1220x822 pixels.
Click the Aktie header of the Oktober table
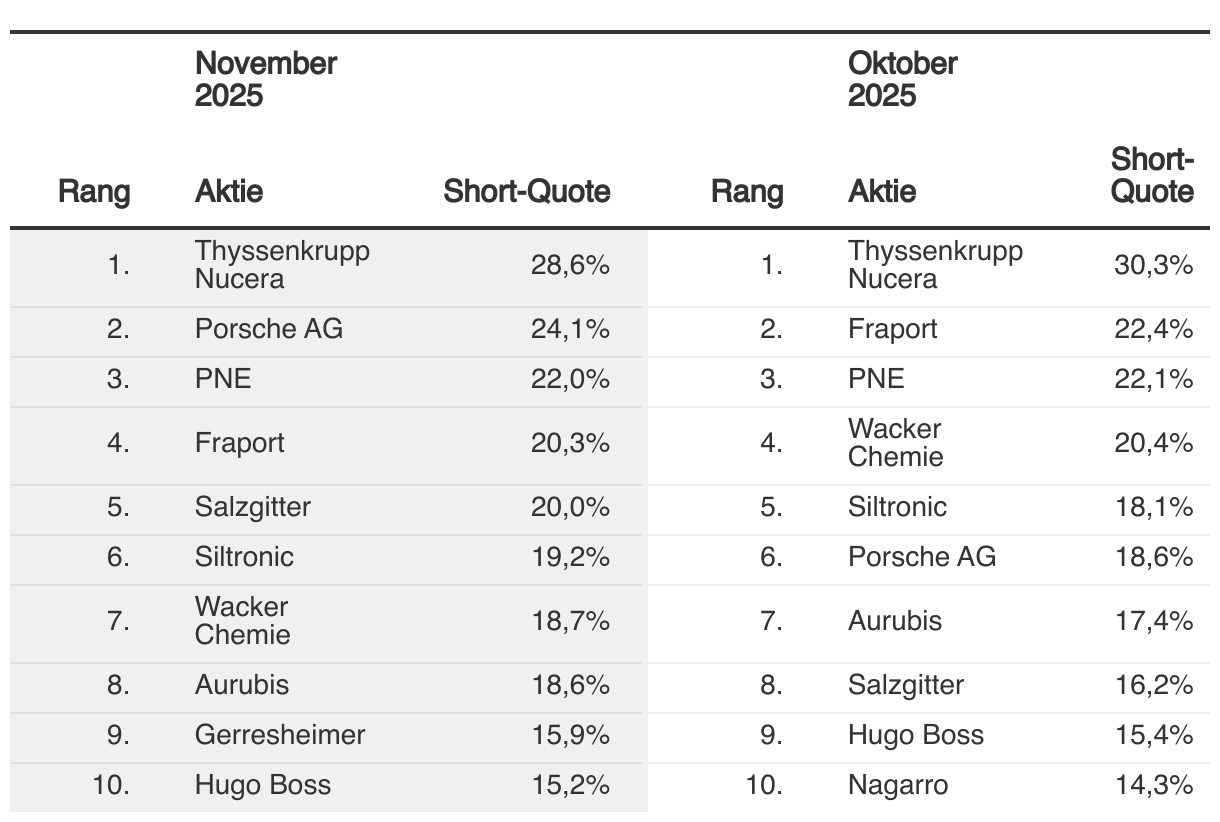[x=882, y=191]
